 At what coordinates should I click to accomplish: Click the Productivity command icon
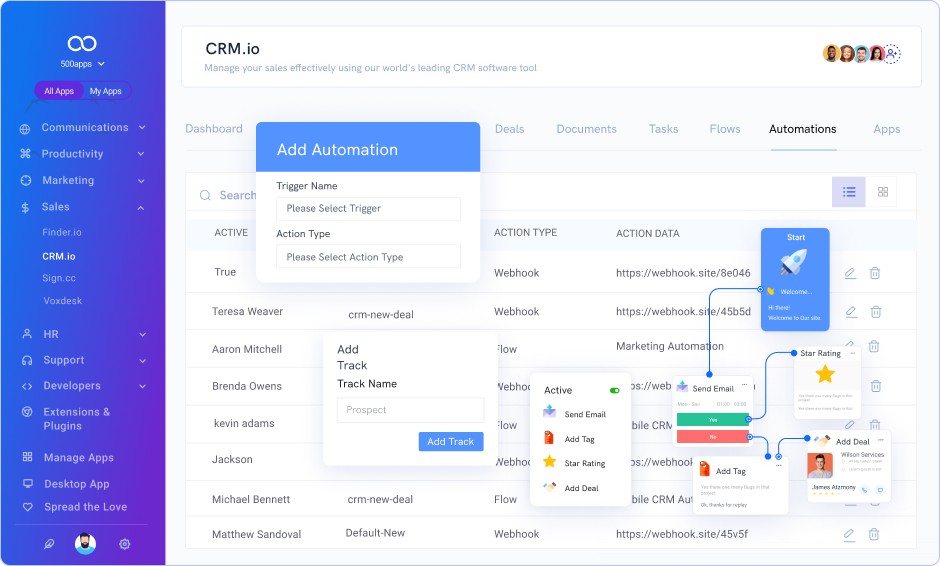click(25, 154)
